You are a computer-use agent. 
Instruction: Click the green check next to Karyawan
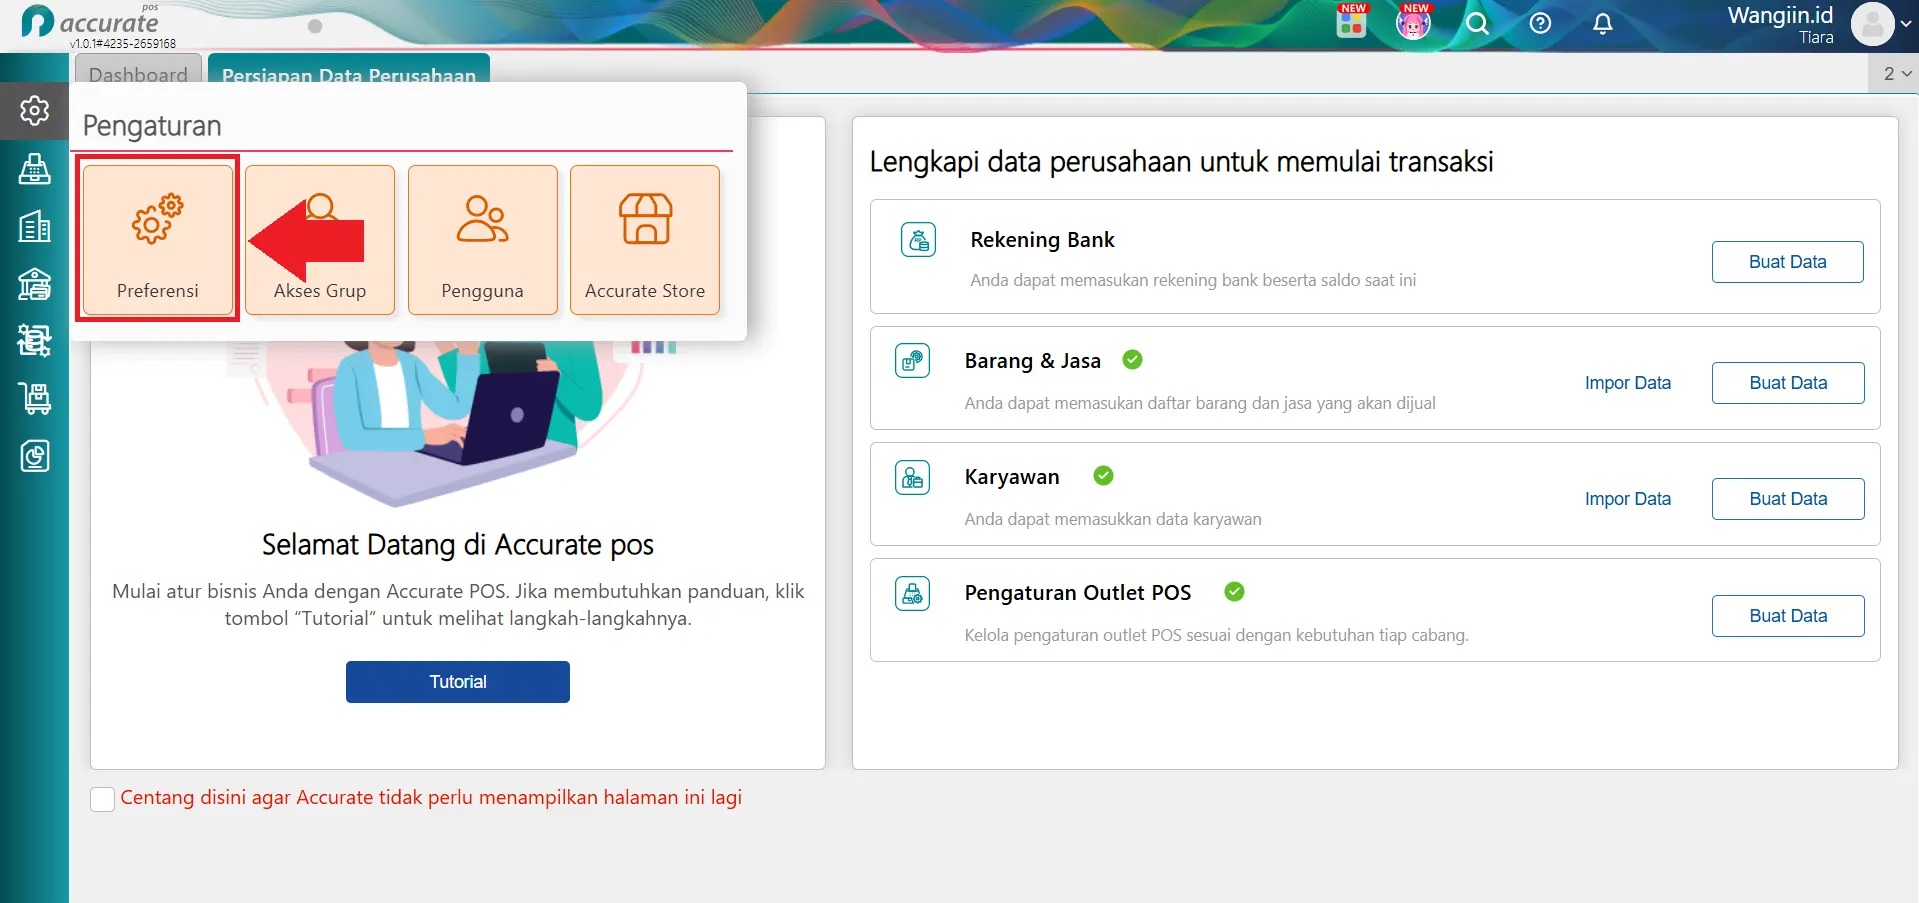(1103, 476)
